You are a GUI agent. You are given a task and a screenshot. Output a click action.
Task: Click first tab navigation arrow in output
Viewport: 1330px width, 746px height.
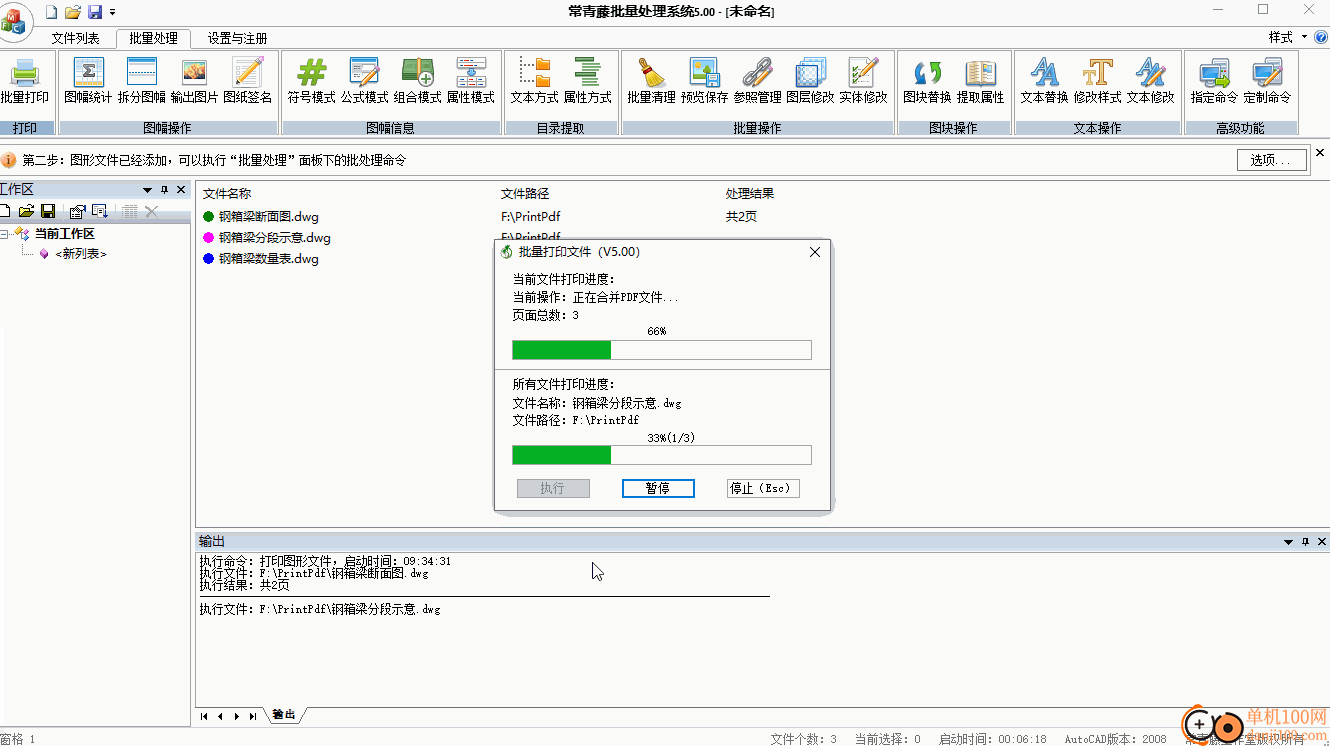pyautogui.click(x=204, y=716)
